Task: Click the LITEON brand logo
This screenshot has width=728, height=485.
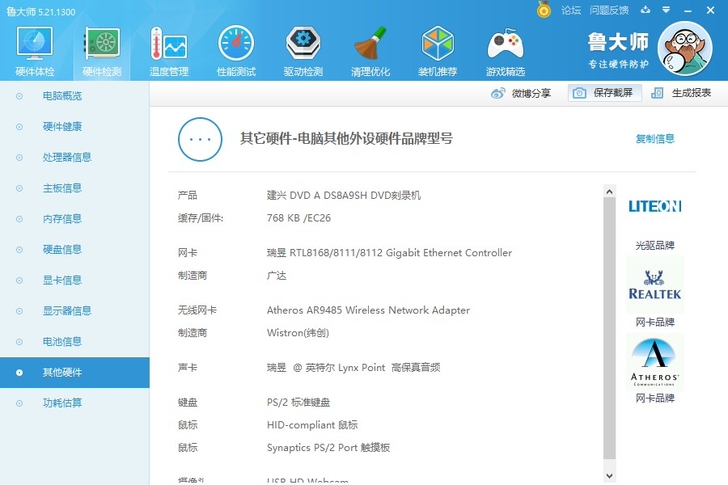Action: point(655,206)
